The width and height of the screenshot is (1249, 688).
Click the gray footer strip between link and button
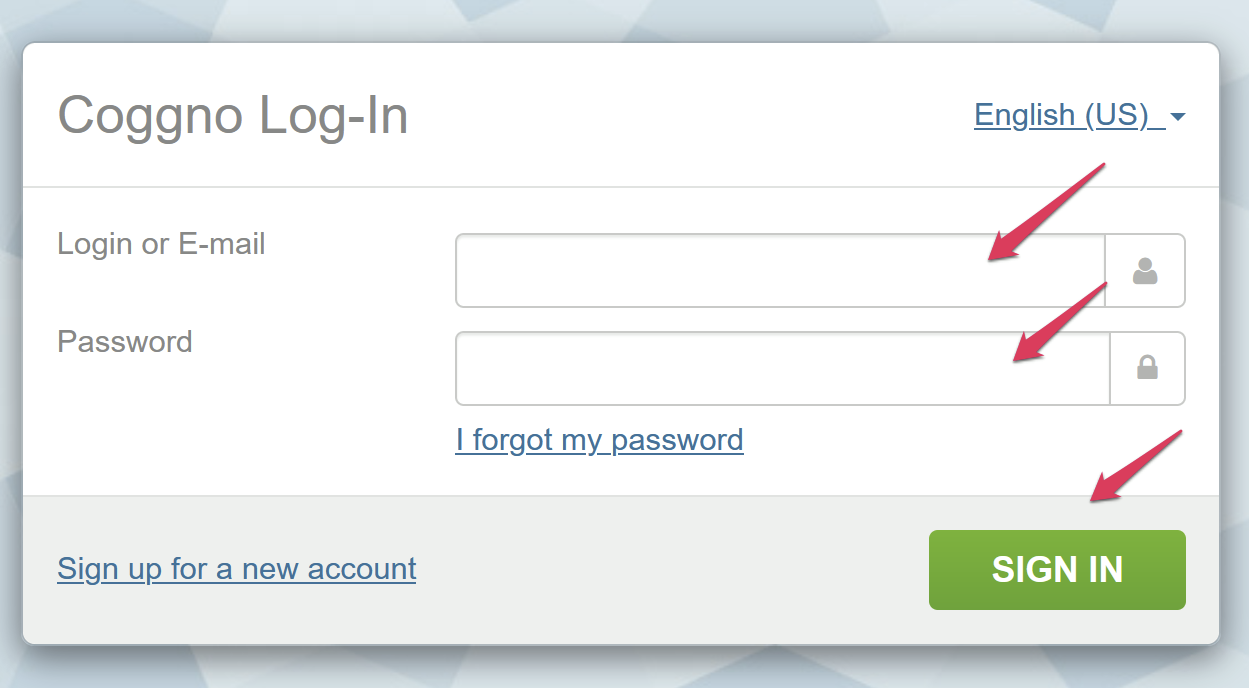coord(670,570)
